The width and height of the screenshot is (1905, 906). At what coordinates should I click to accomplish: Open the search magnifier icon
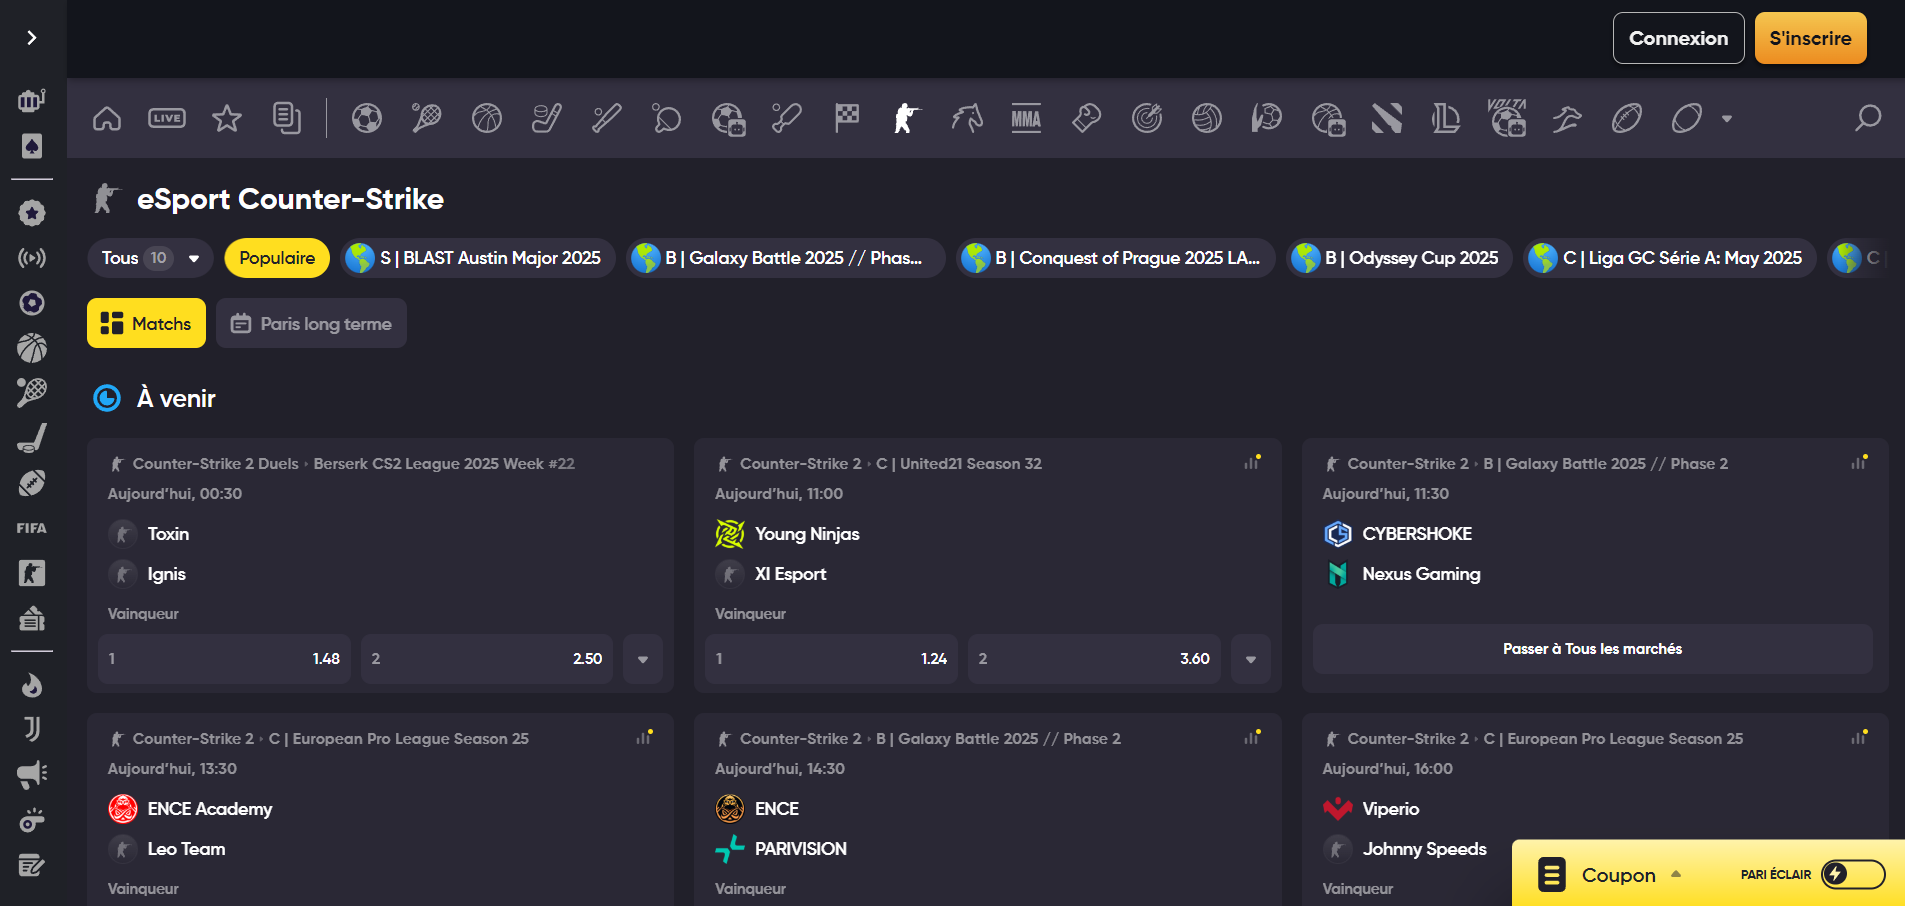(1867, 118)
